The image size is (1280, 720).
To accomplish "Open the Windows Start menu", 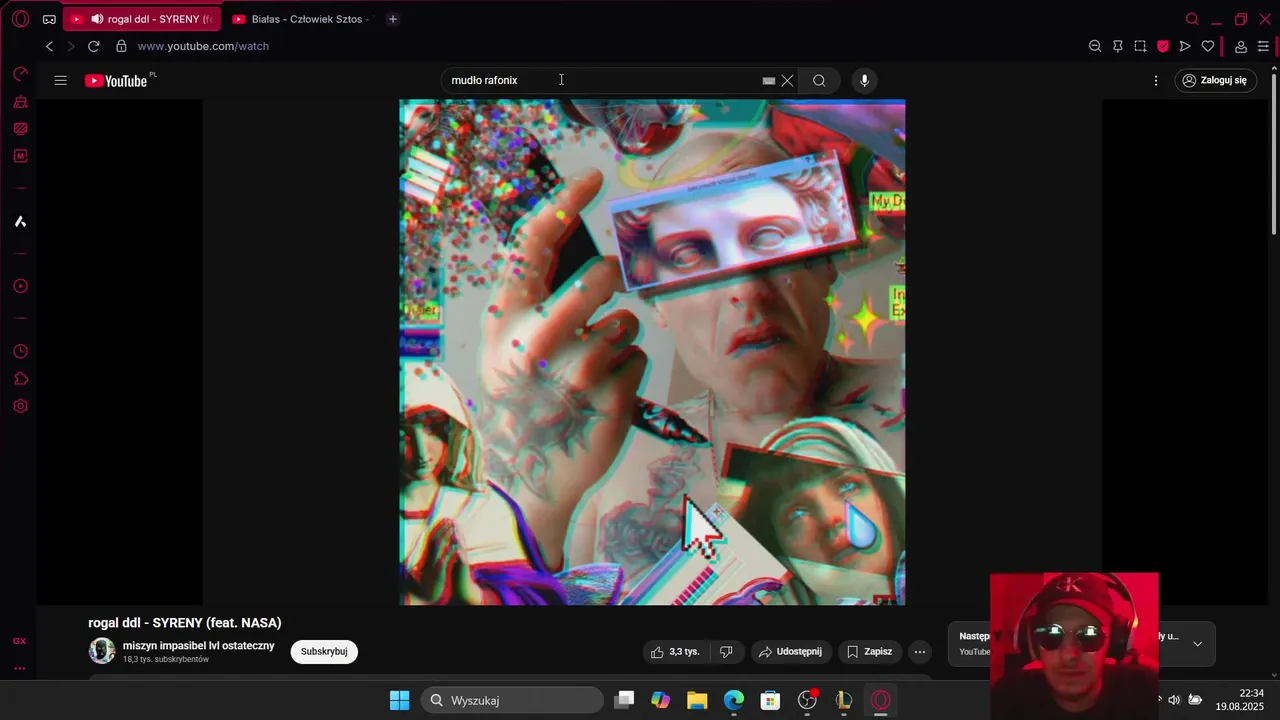I will 399,700.
